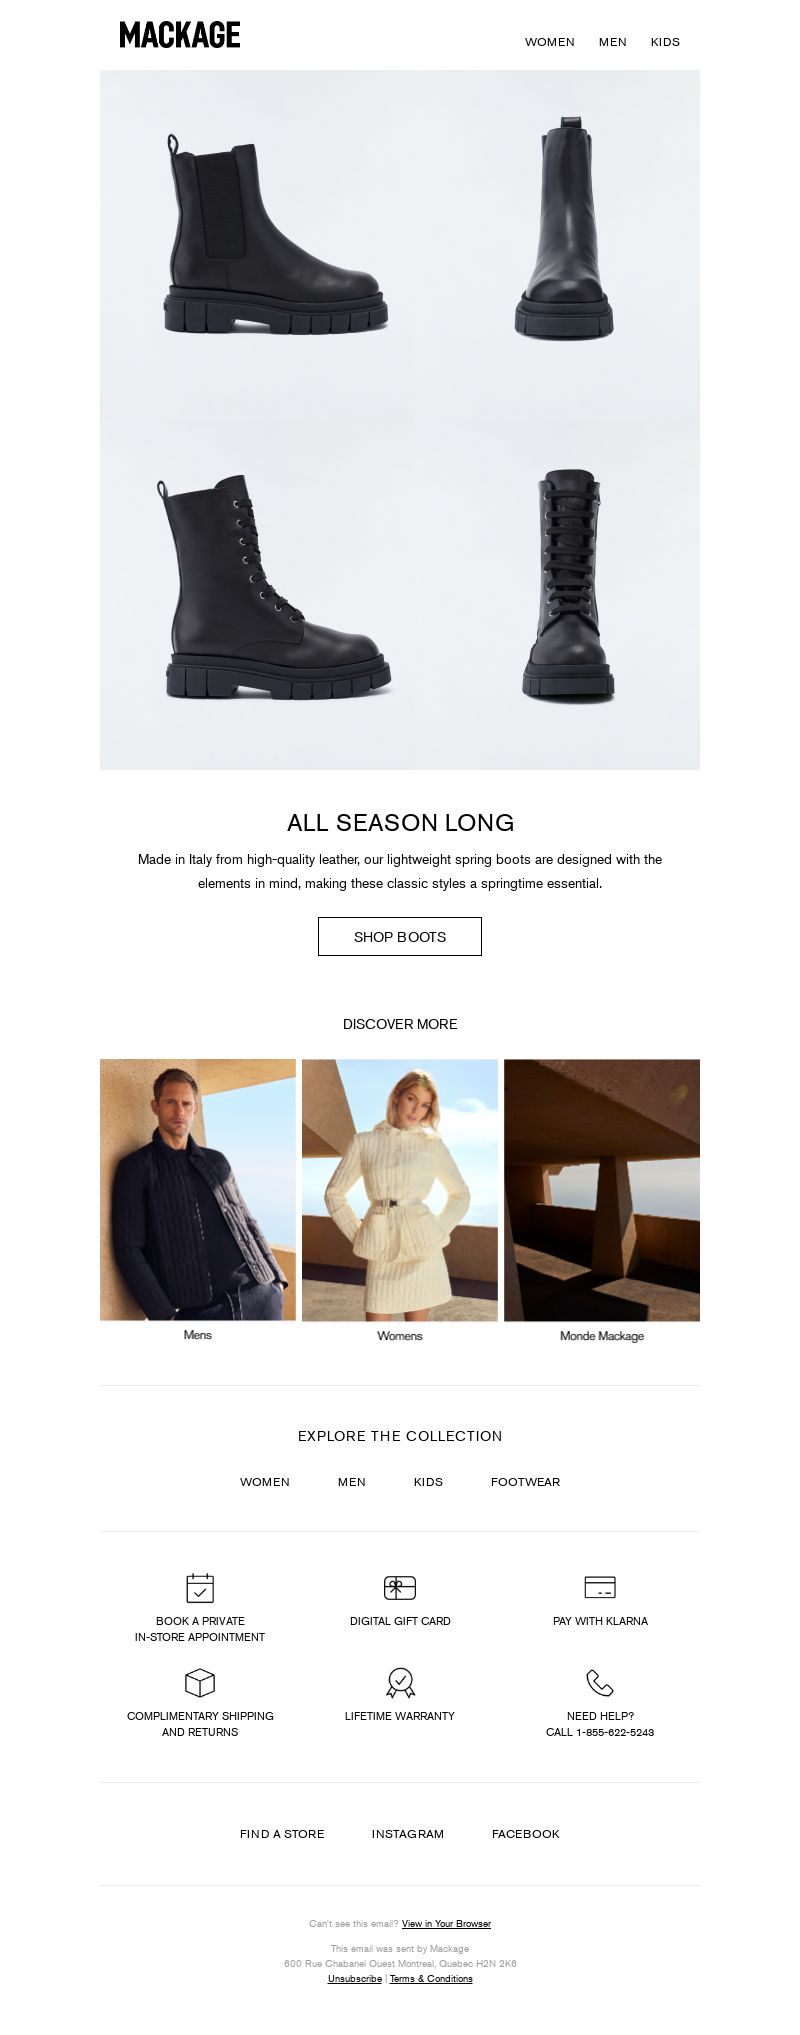This screenshot has height=2035, width=800.
Task: Click the Shop Boots button
Action: coord(400,936)
